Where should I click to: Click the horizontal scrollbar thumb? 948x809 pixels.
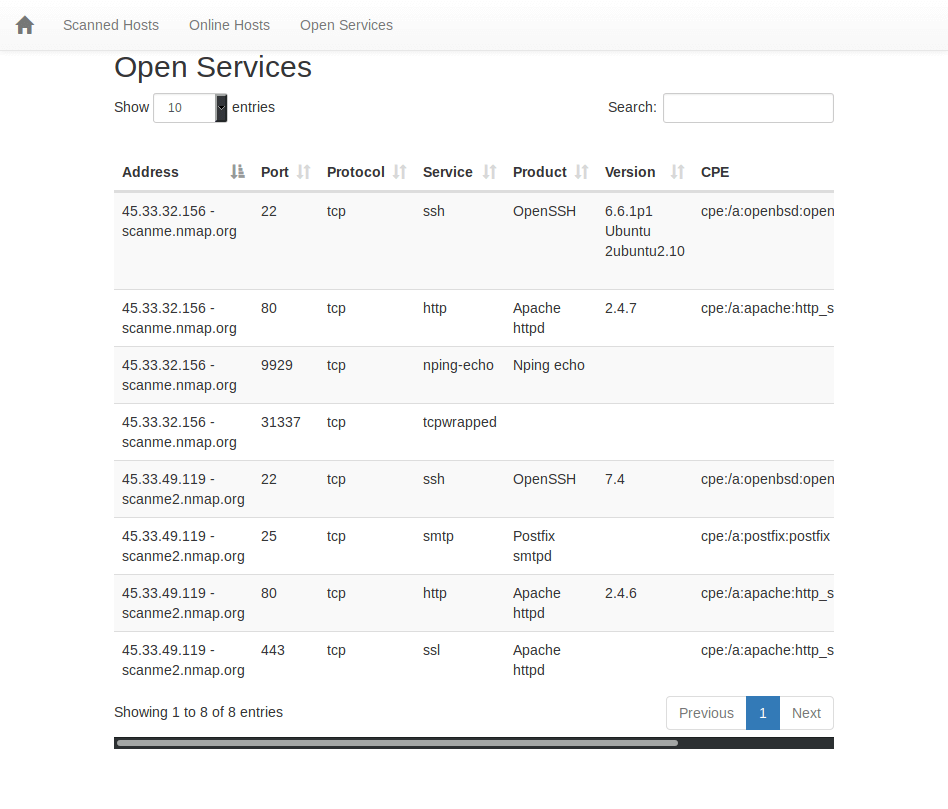click(x=397, y=743)
